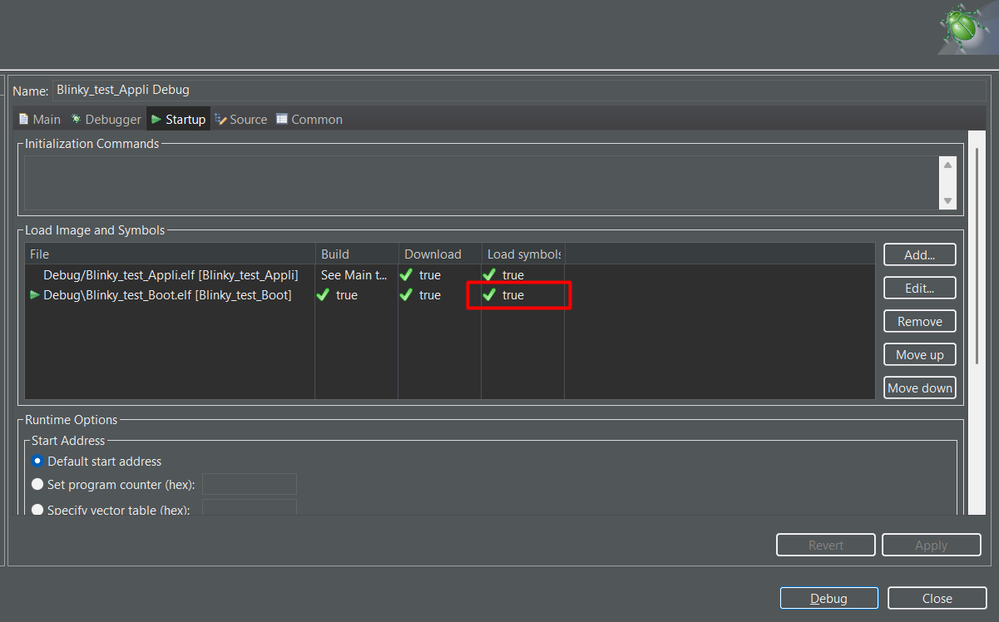Select Set program counter (hex) radio button
The image size is (999, 622).
click(x=38, y=484)
